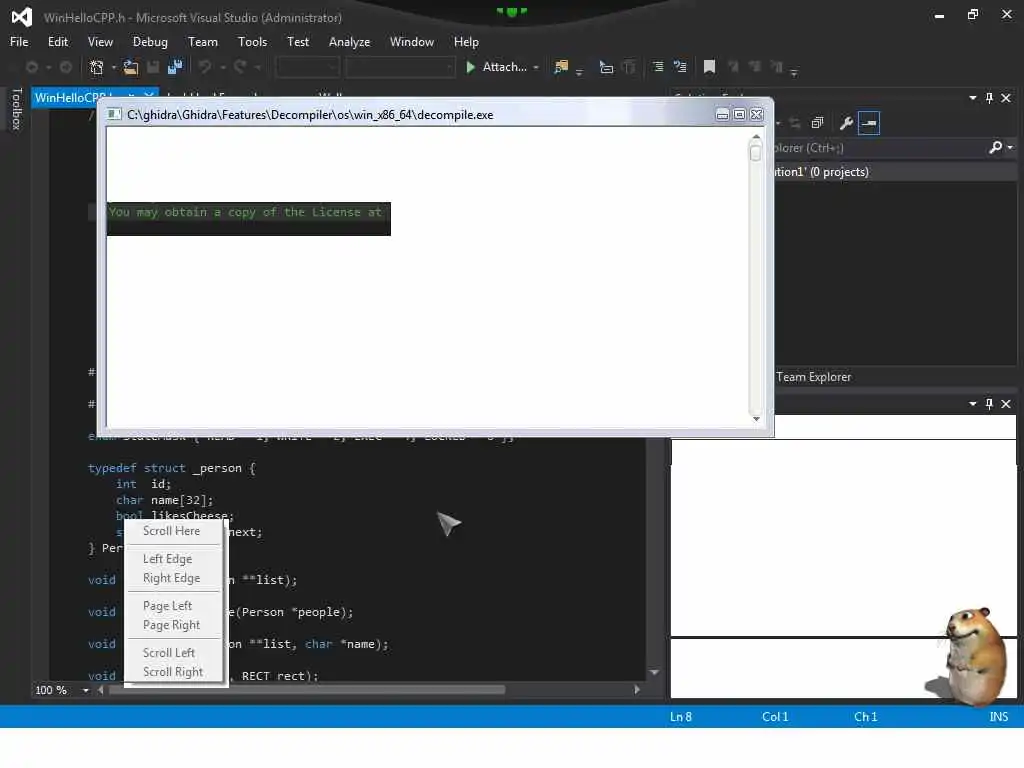This screenshot has width=1024, height=768.
Task: Open the Team menu
Action: click(x=202, y=42)
